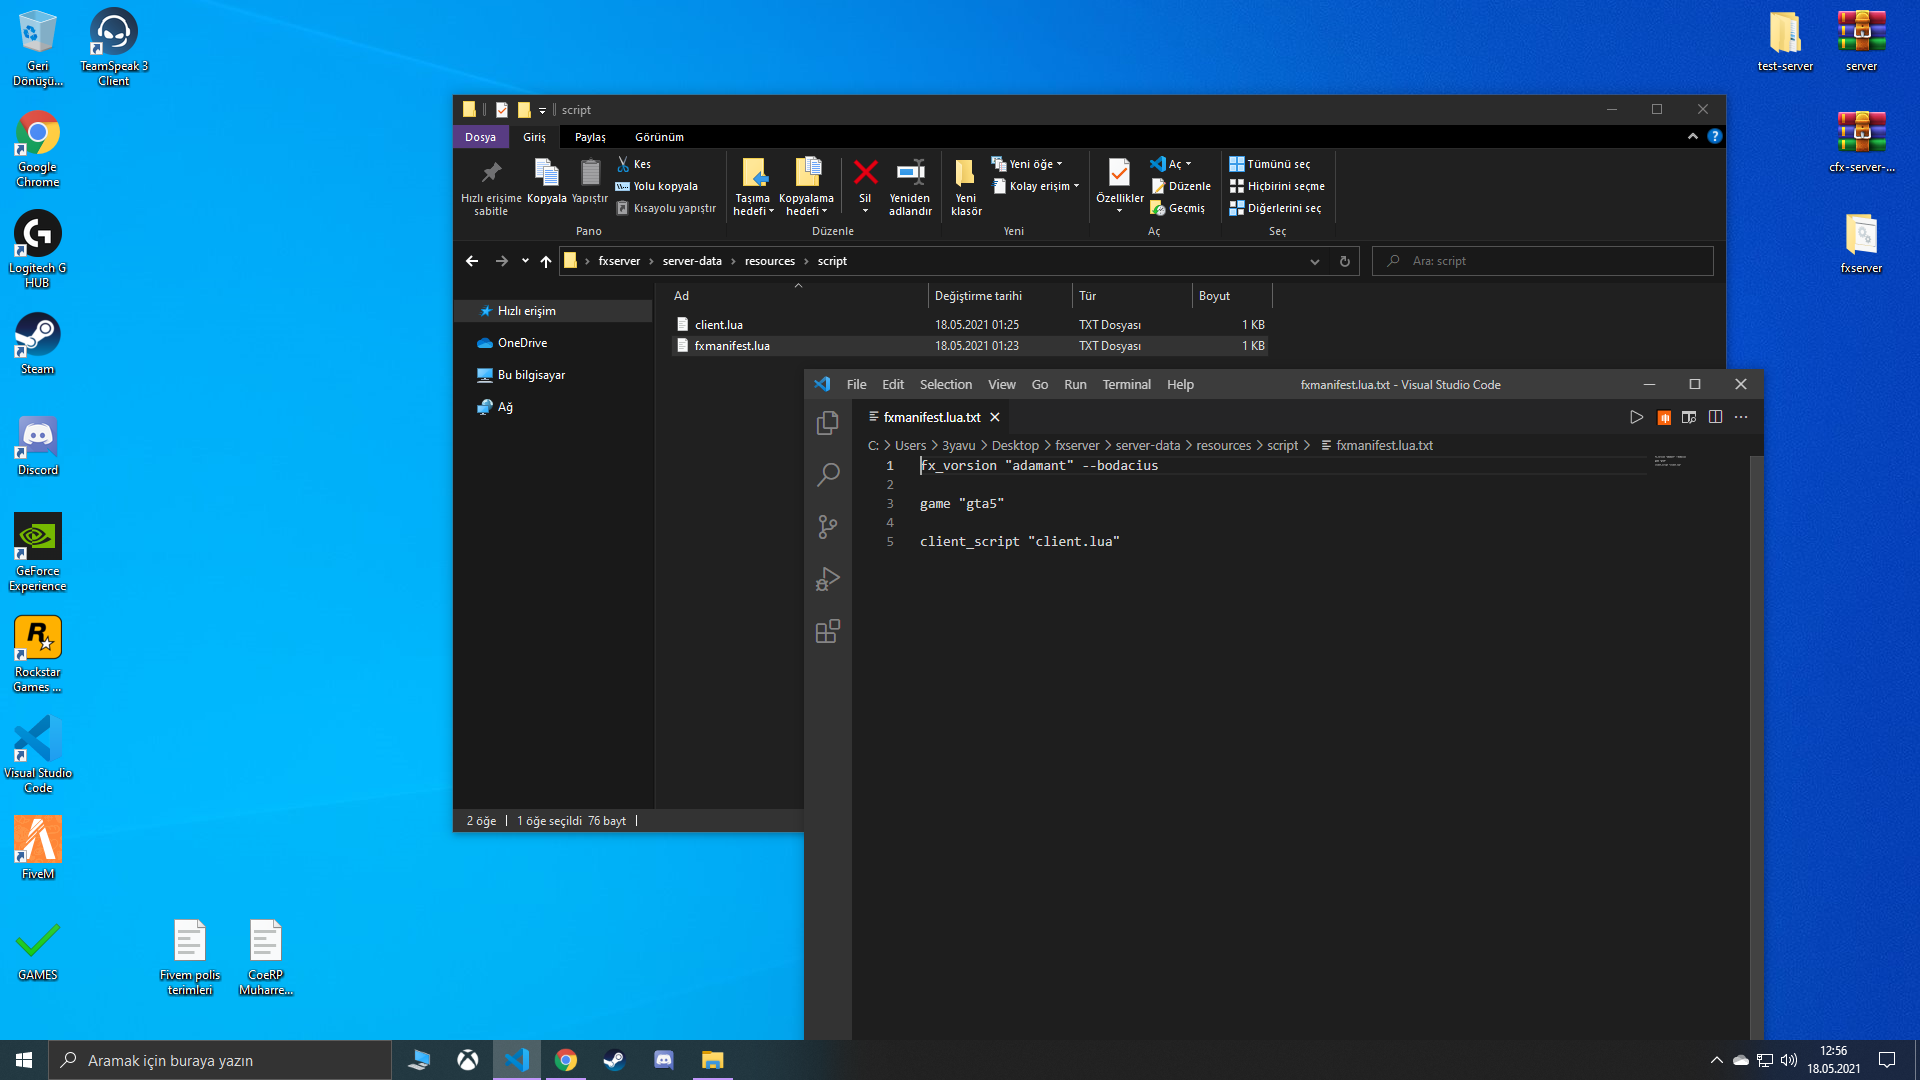The image size is (1920, 1080).
Task: Open the address bar history dropdown
Action: click(1314, 261)
